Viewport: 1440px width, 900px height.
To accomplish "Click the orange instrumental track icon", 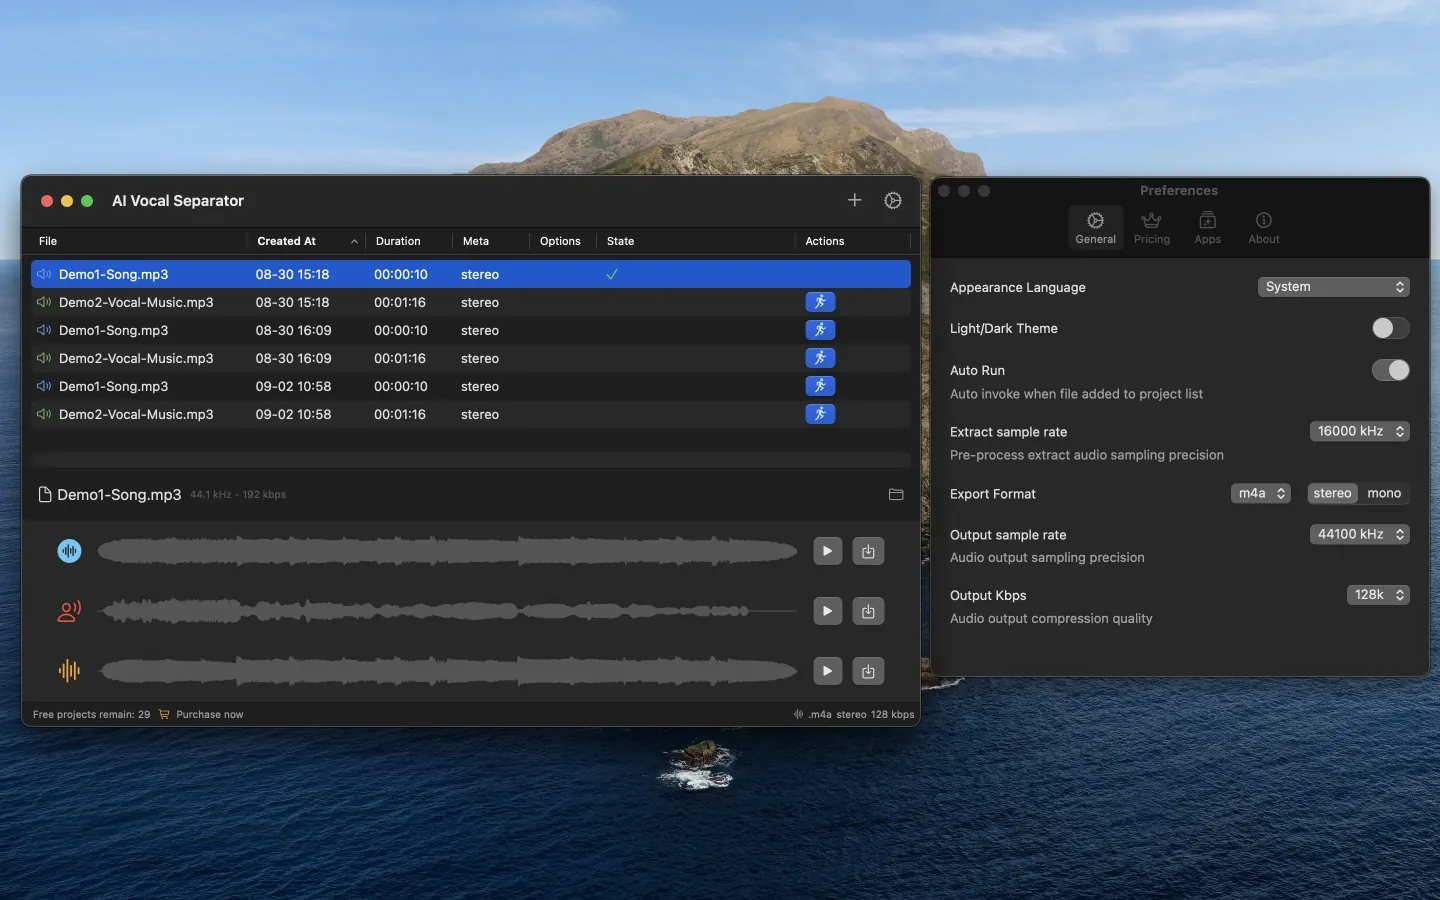I will coord(69,671).
